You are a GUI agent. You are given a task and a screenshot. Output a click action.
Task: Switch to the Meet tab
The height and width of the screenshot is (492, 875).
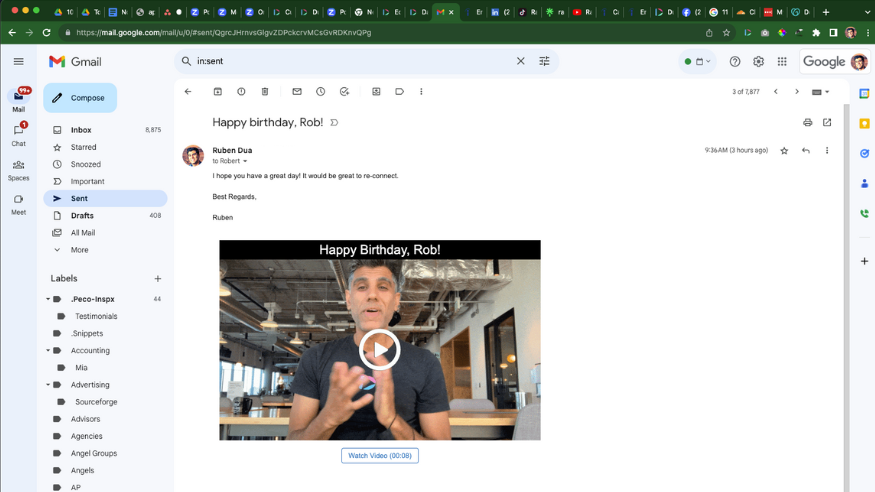point(18,204)
